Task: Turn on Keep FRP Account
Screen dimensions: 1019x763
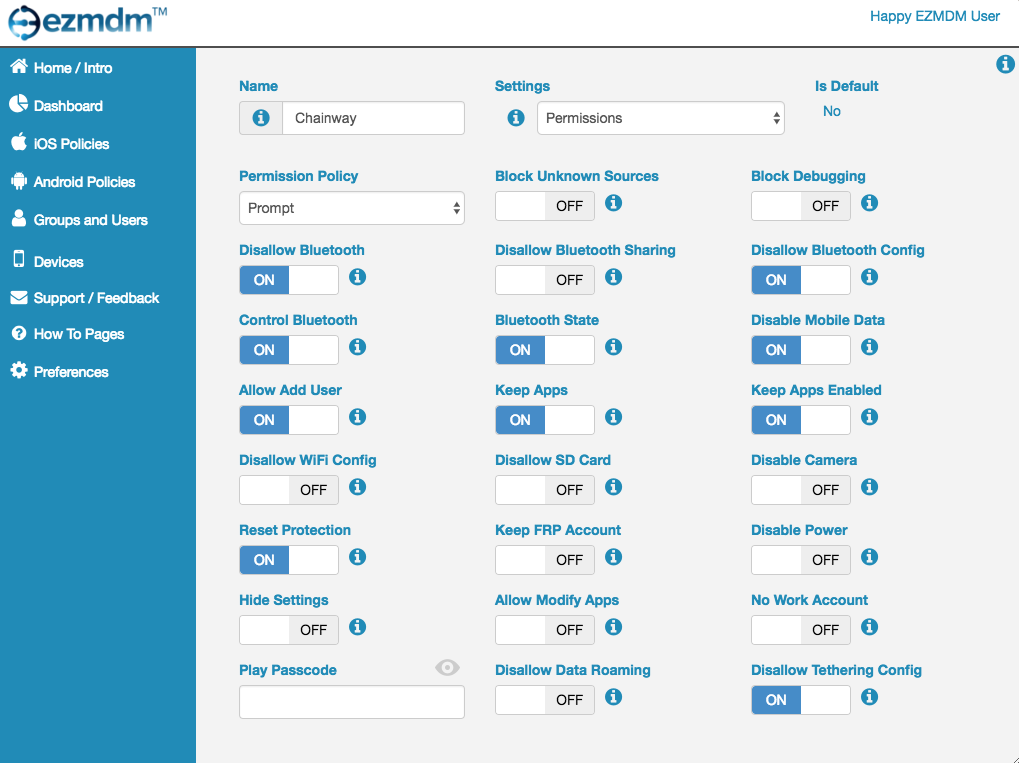Action: 545,560
